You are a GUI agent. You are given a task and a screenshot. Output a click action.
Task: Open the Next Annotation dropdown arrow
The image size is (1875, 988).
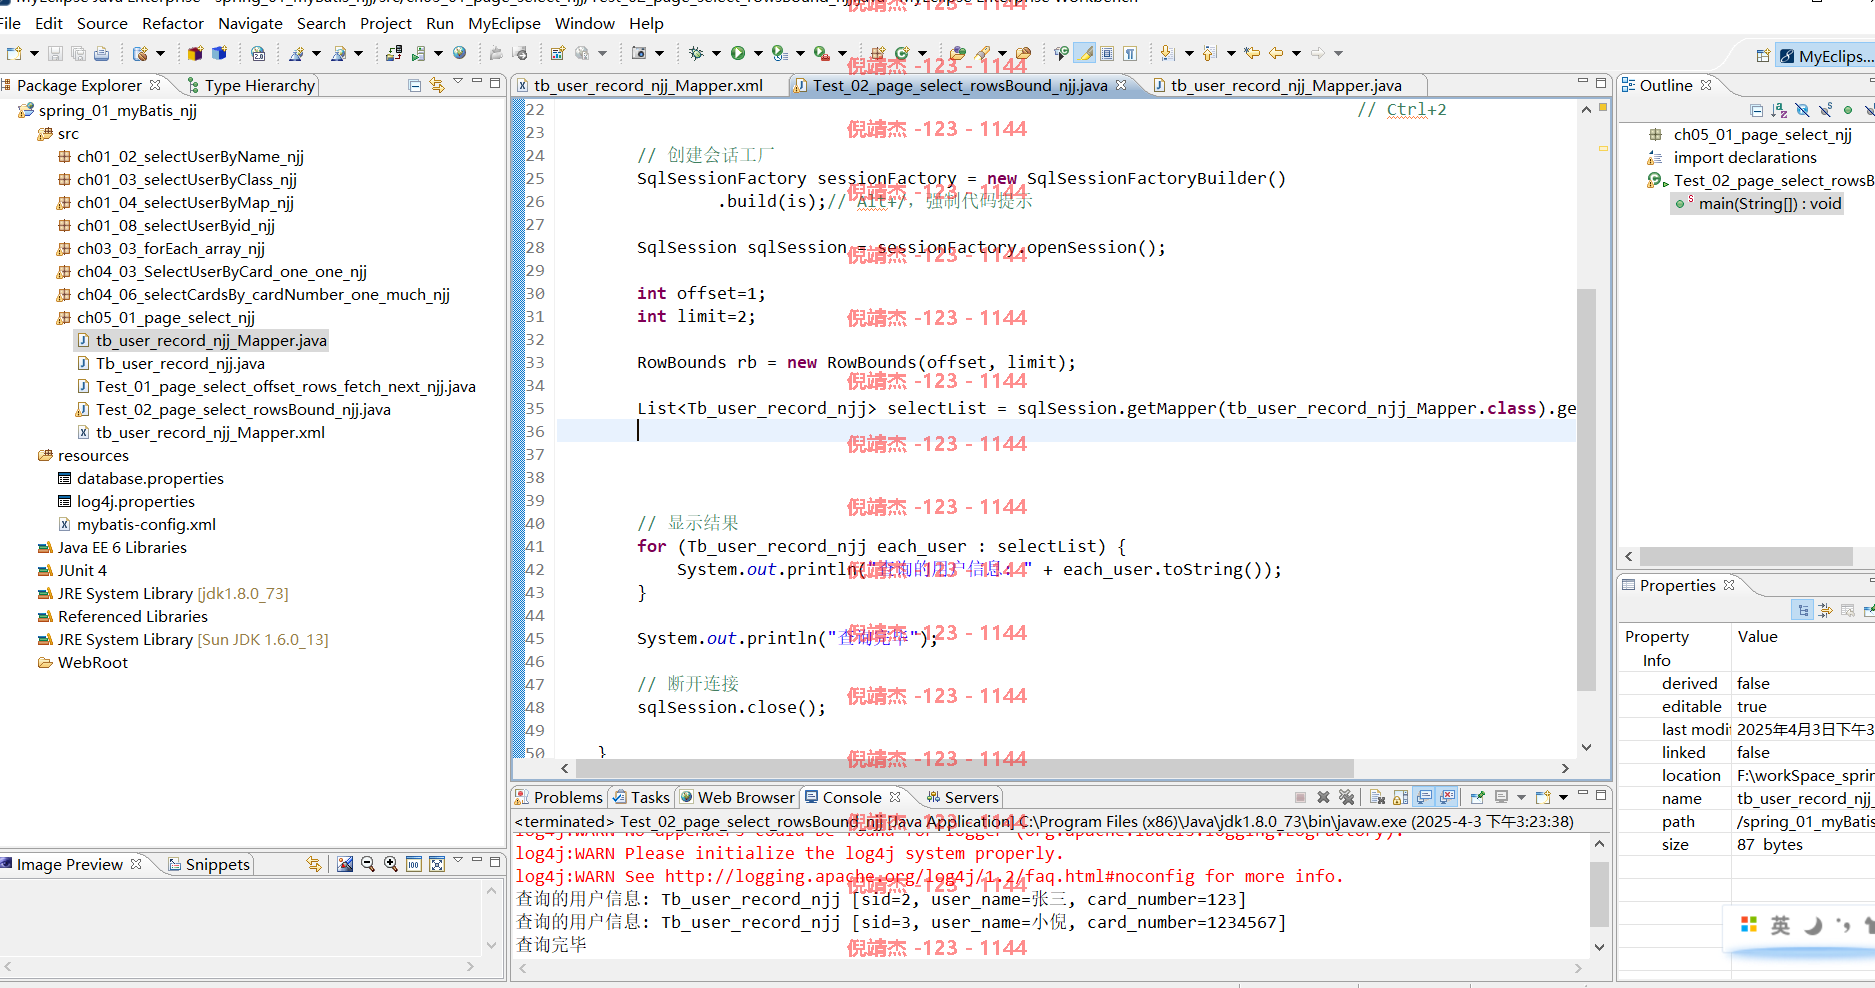click(x=1189, y=53)
